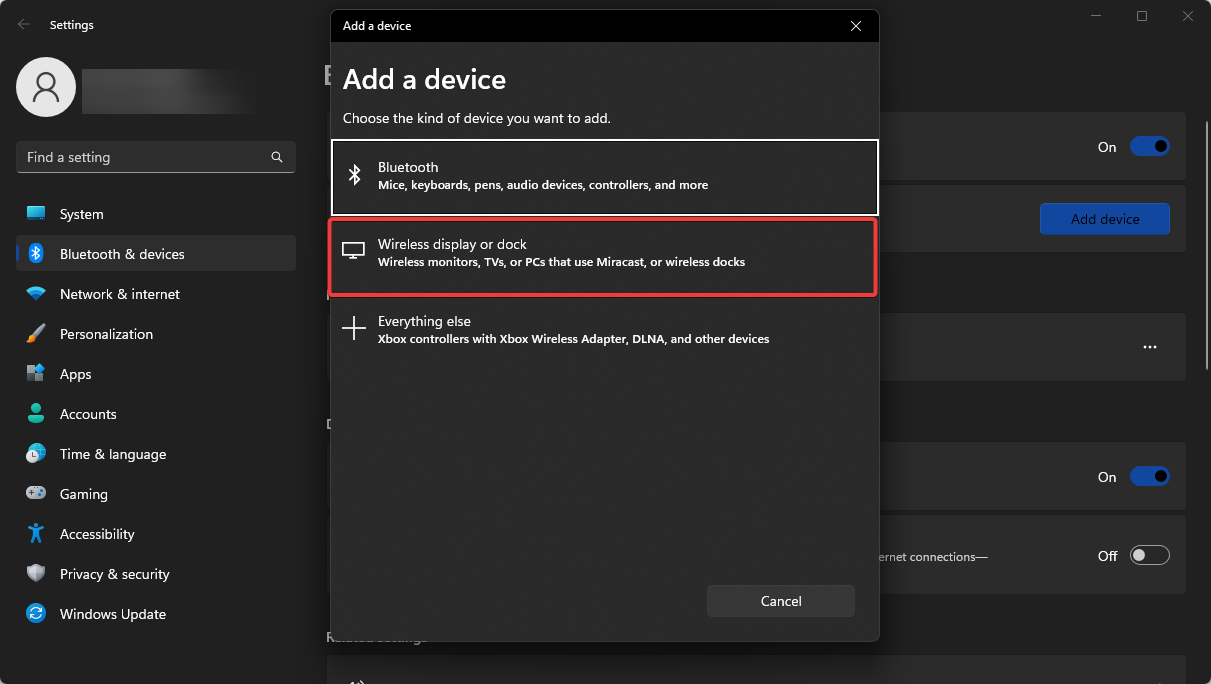Click the Network wifi icon in sidebar
Screen dimensions: 1211x684
[x=36, y=294]
